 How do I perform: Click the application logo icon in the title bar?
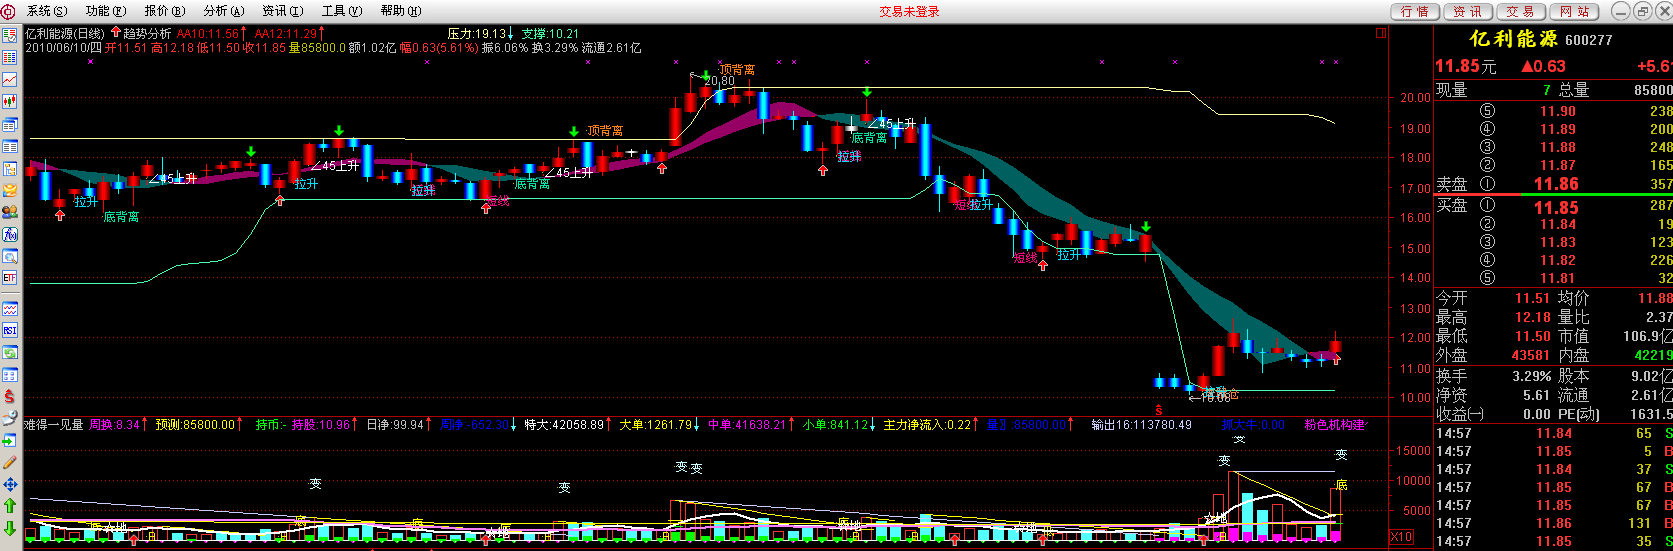coord(9,11)
